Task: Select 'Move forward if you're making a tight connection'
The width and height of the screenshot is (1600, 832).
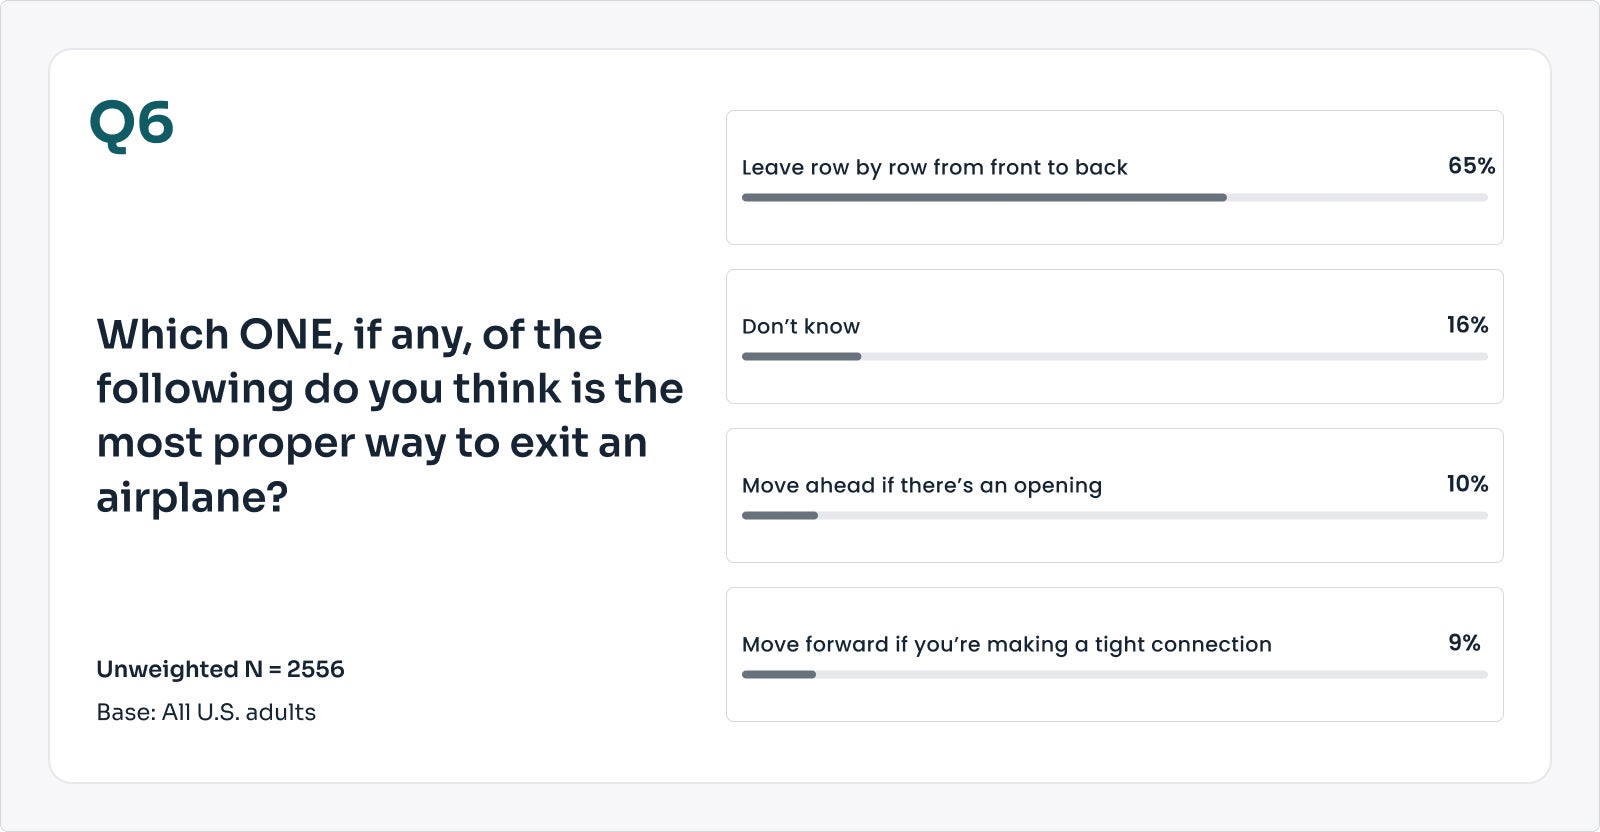Action: [x=1007, y=645]
